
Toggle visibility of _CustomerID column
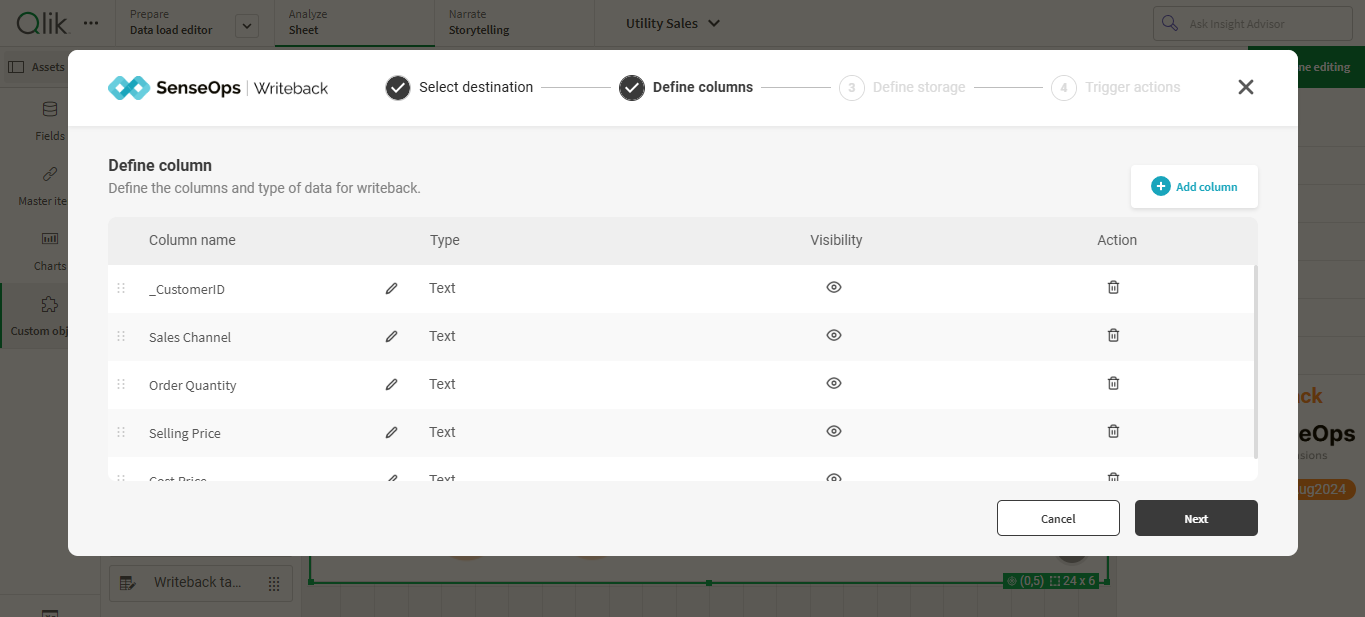pyautogui.click(x=834, y=287)
